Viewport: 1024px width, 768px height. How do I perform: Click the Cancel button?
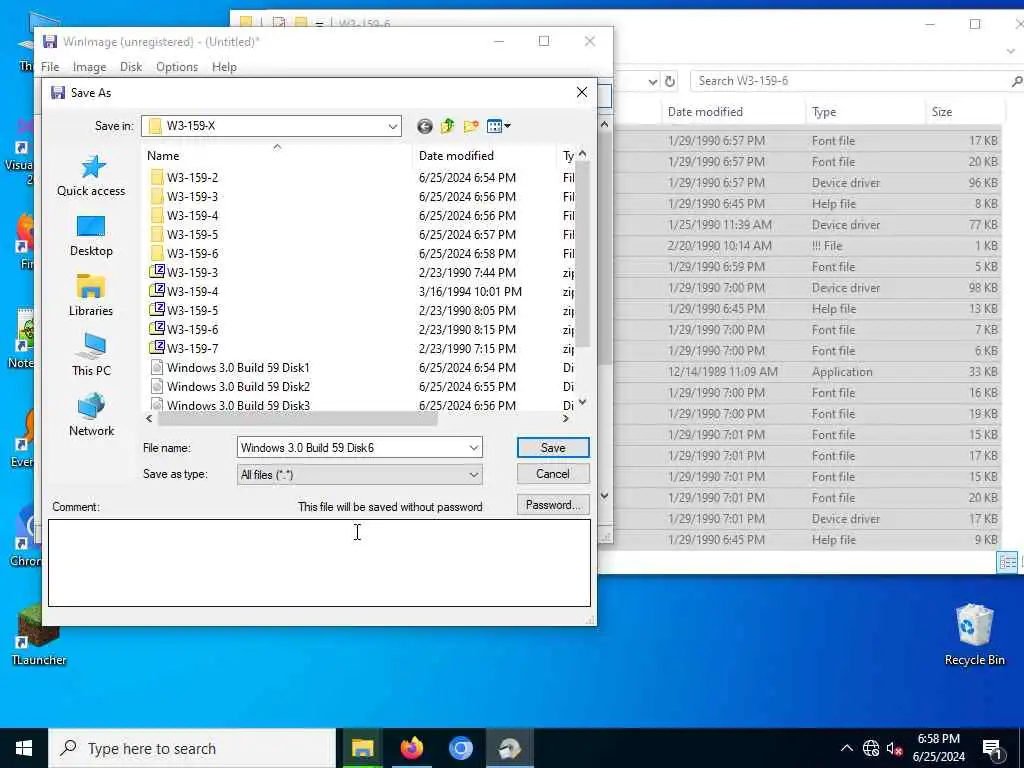[553, 473]
